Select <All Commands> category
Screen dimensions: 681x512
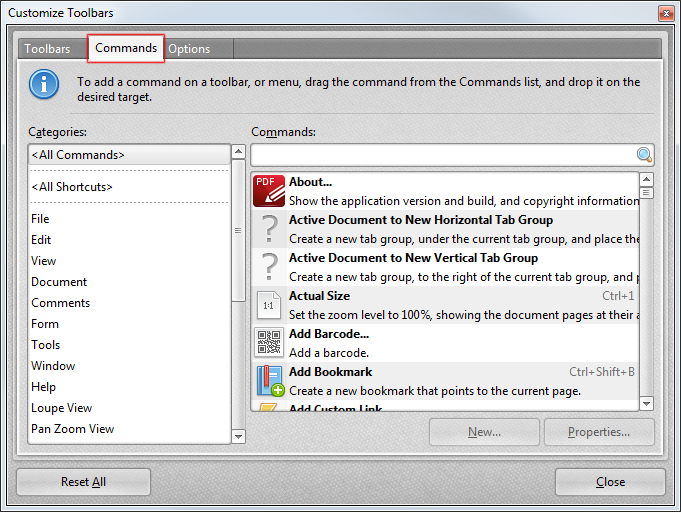(x=129, y=155)
